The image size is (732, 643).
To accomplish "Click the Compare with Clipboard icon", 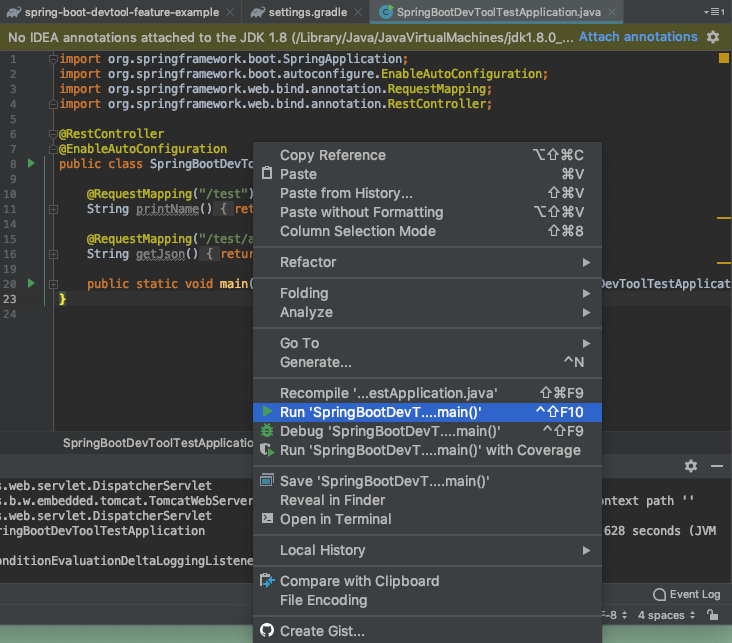I will click(x=267, y=580).
